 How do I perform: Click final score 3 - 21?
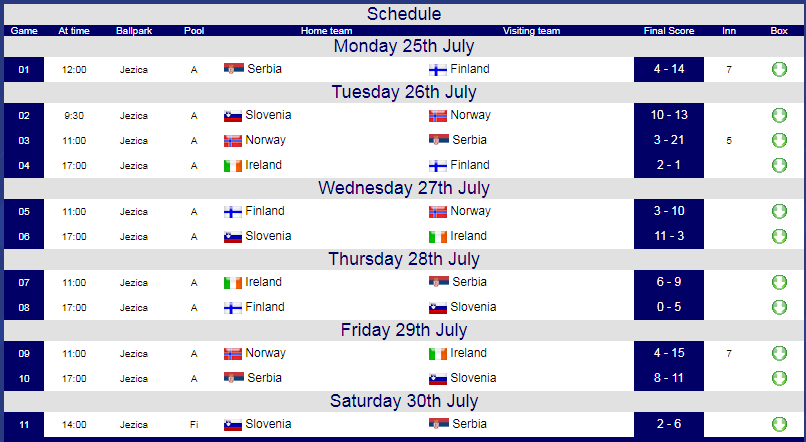669,140
